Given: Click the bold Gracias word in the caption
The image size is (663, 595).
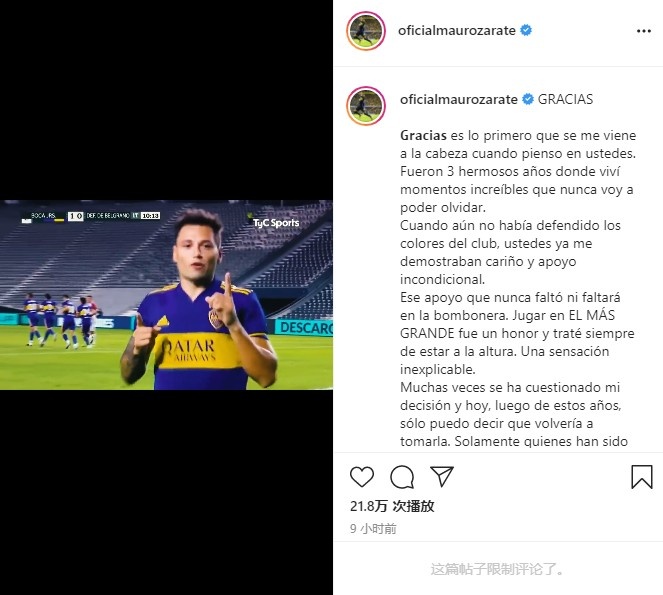Looking at the screenshot, I should [x=423, y=135].
